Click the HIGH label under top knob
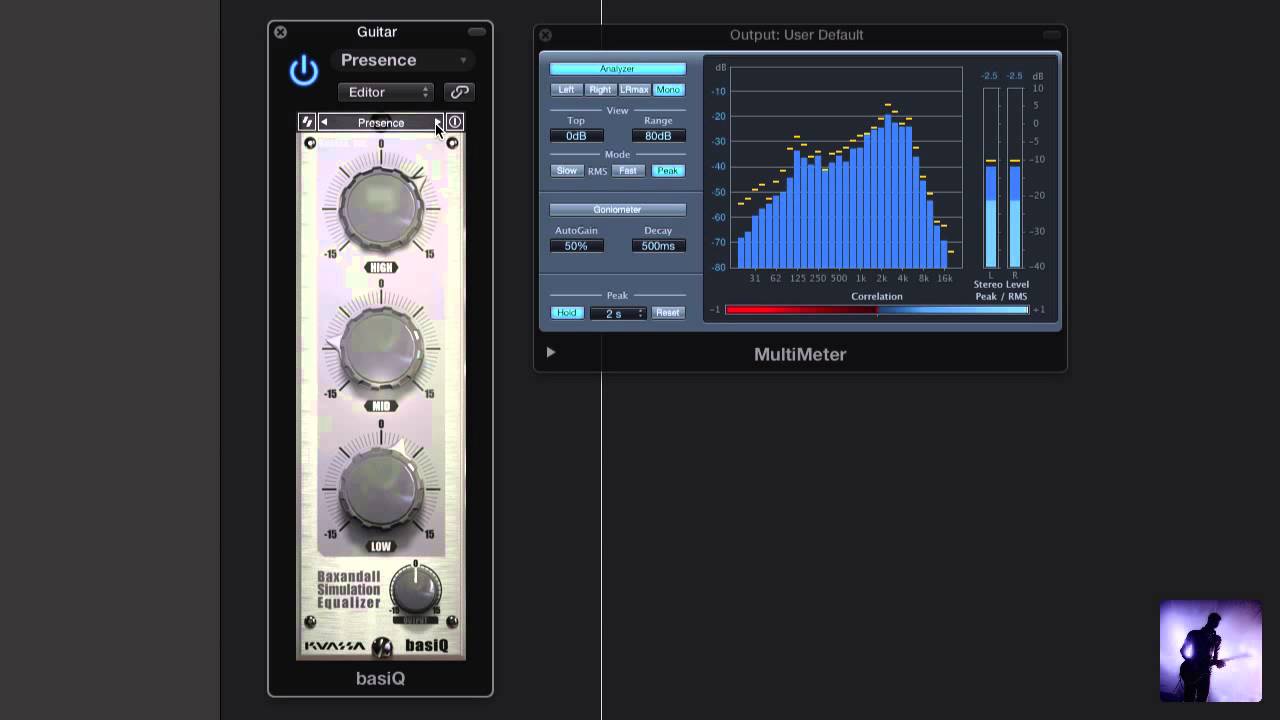1280x720 pixels. (x=381, y=268)
